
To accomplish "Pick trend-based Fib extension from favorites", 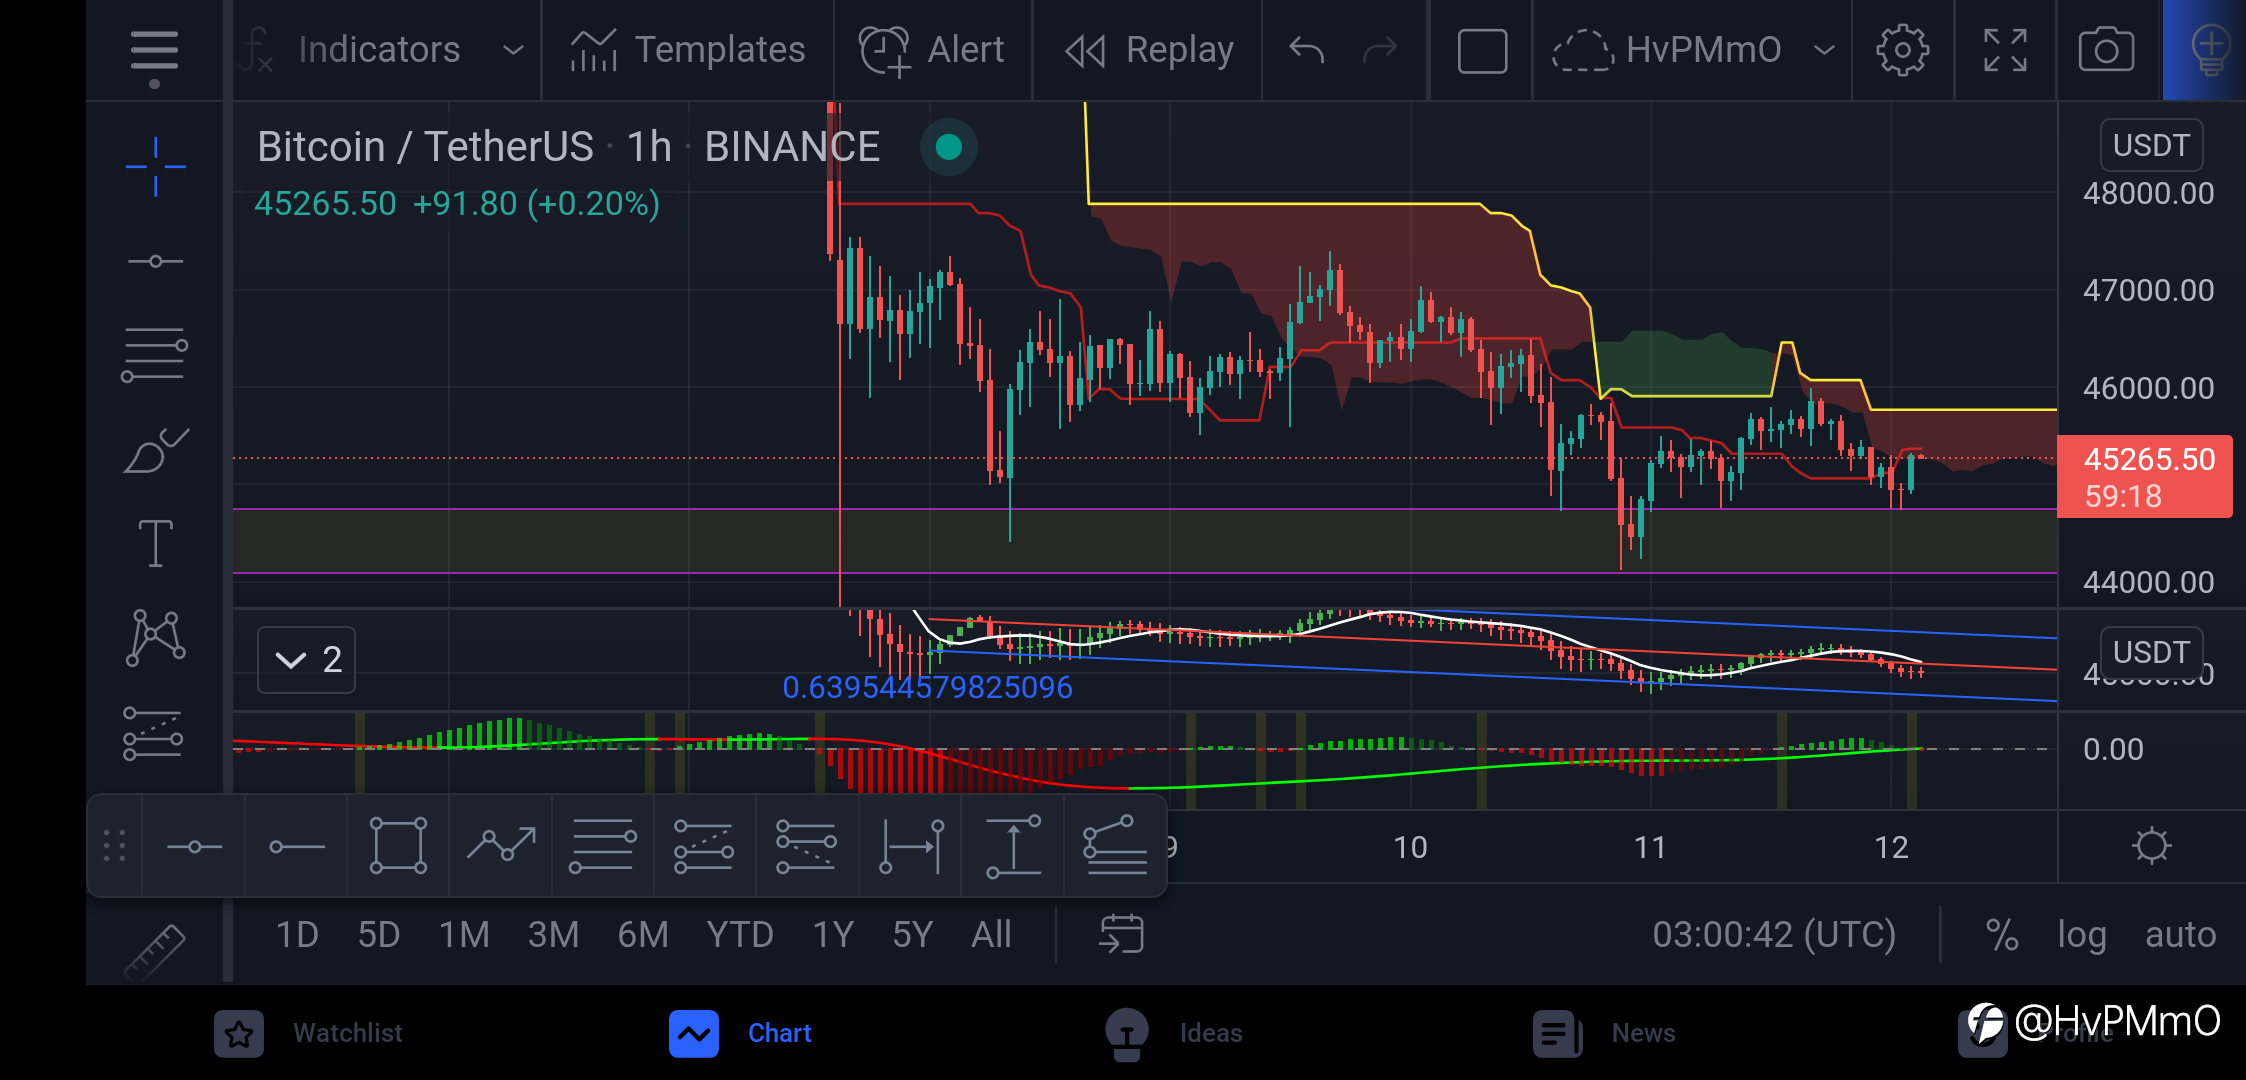I will [x=704, y=846].
